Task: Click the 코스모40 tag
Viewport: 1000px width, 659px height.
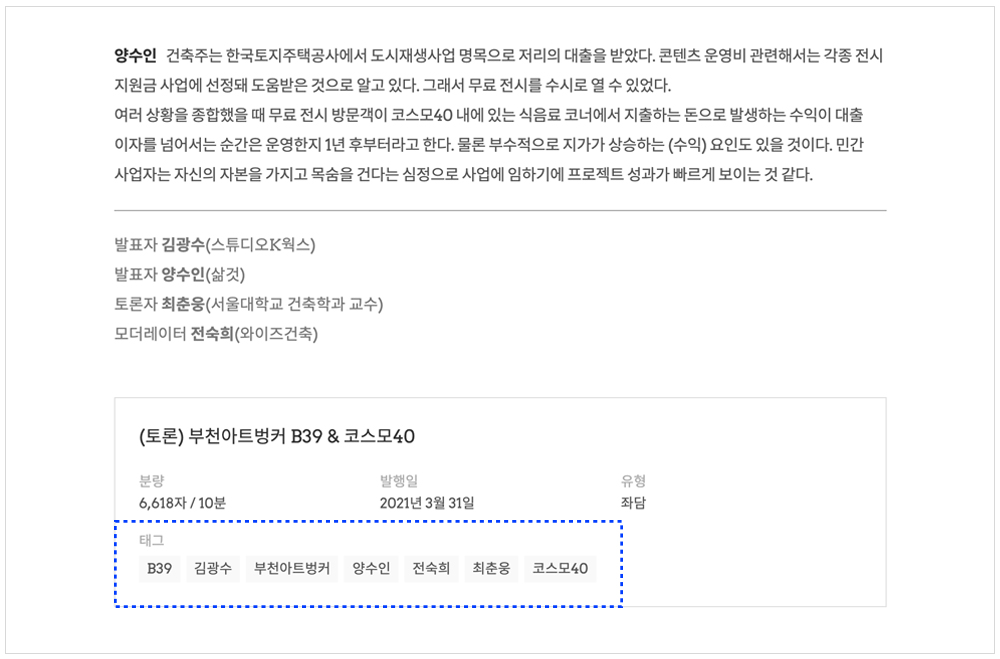Action: pos(560,569)
